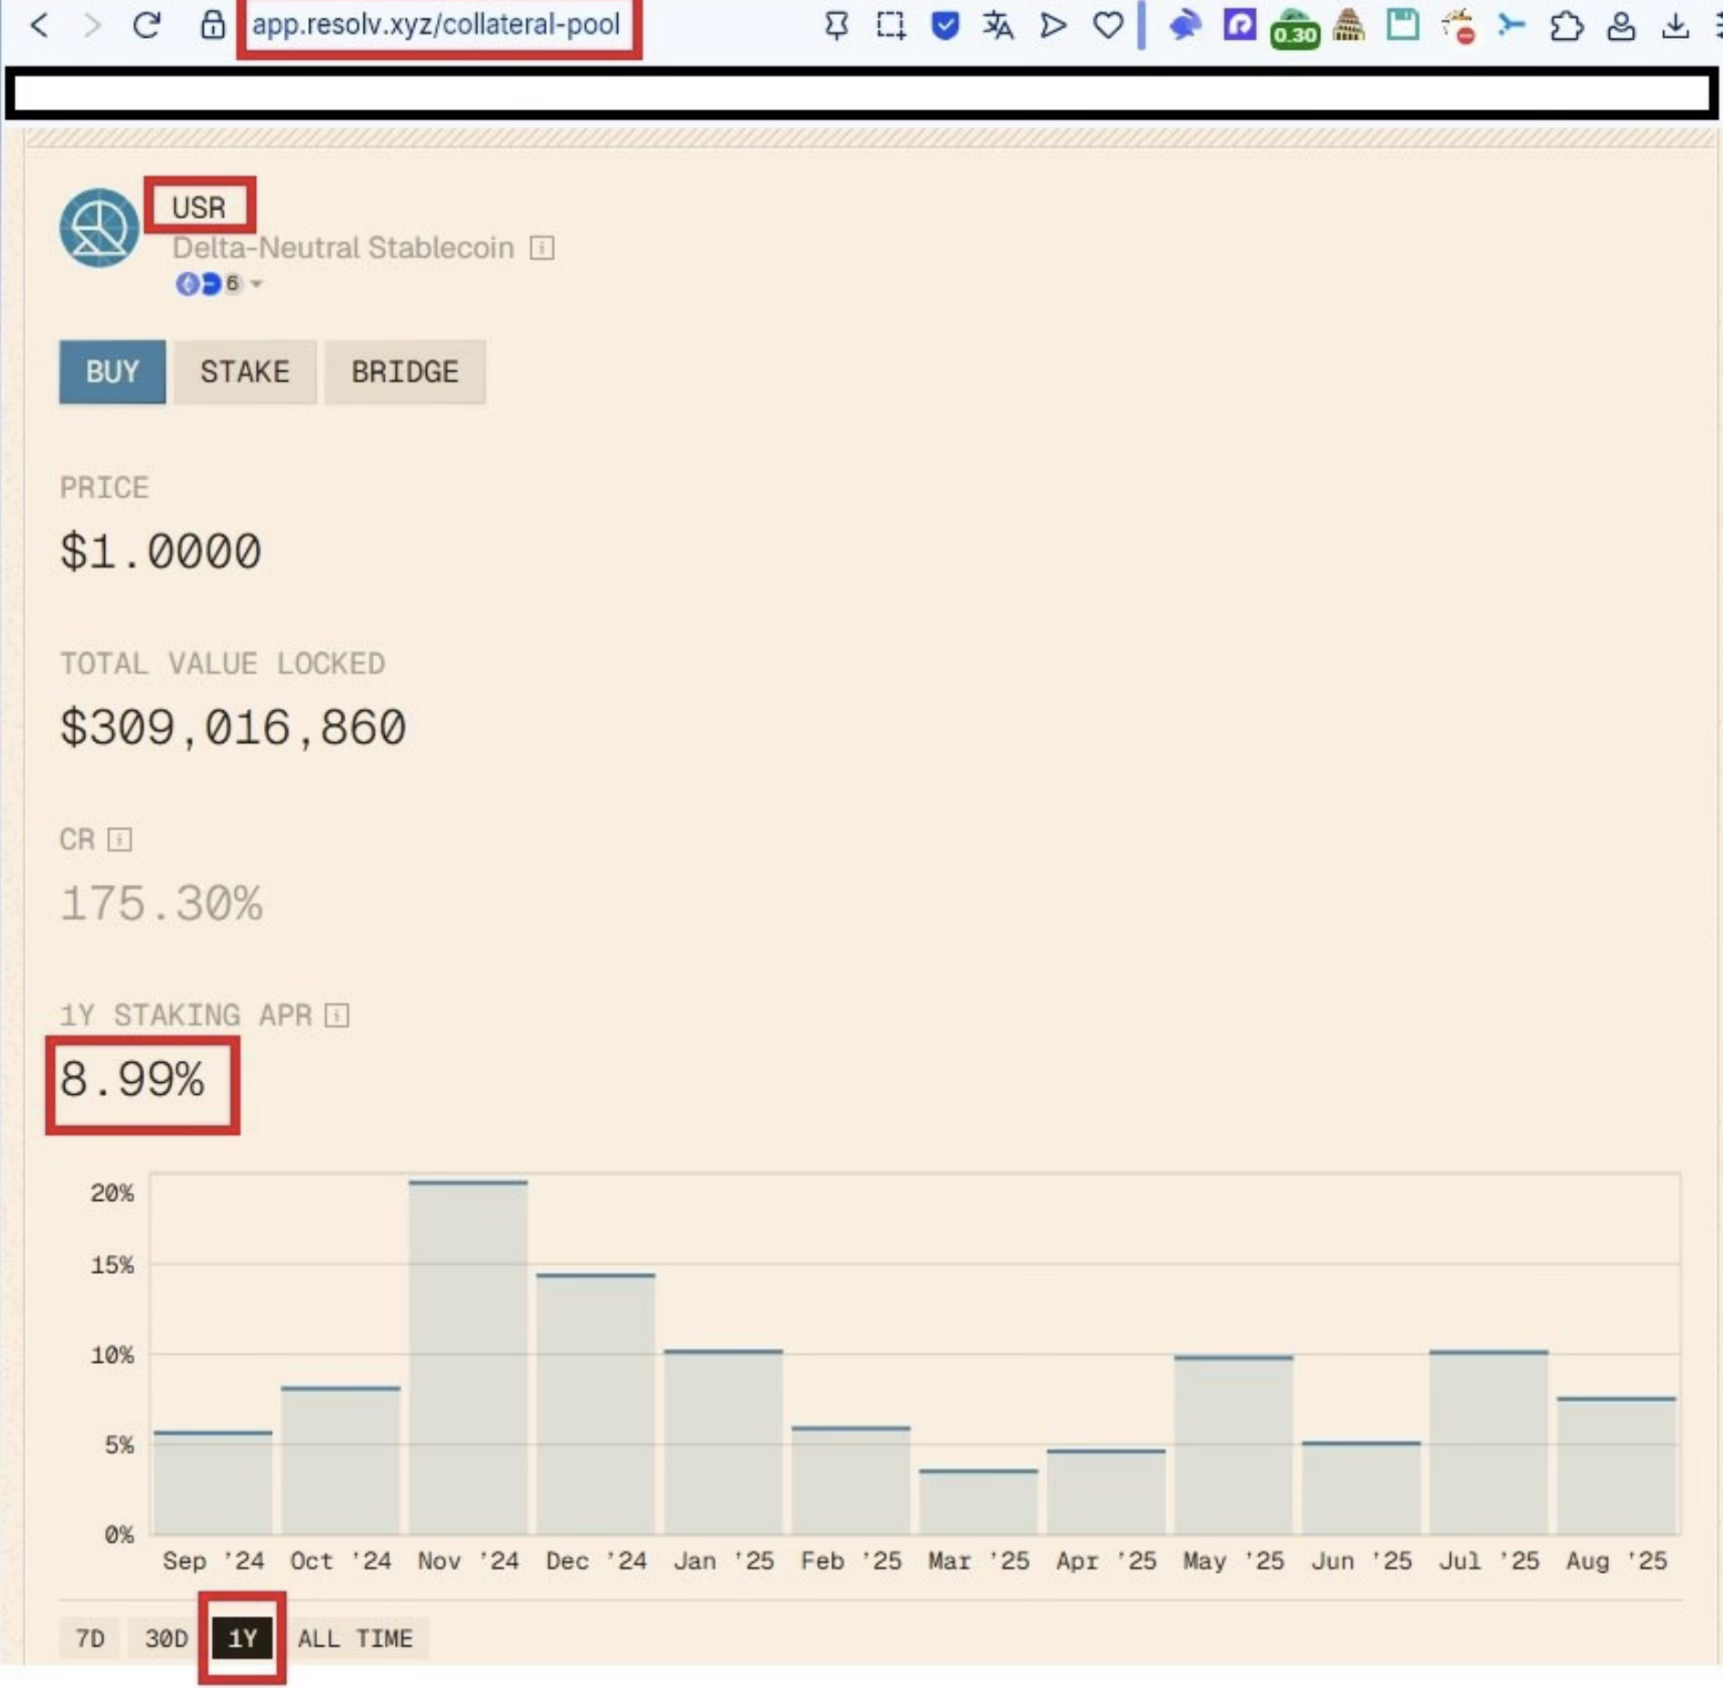
Task: Click the app.resolv.xyz address bar
Action: click(436, 25)
